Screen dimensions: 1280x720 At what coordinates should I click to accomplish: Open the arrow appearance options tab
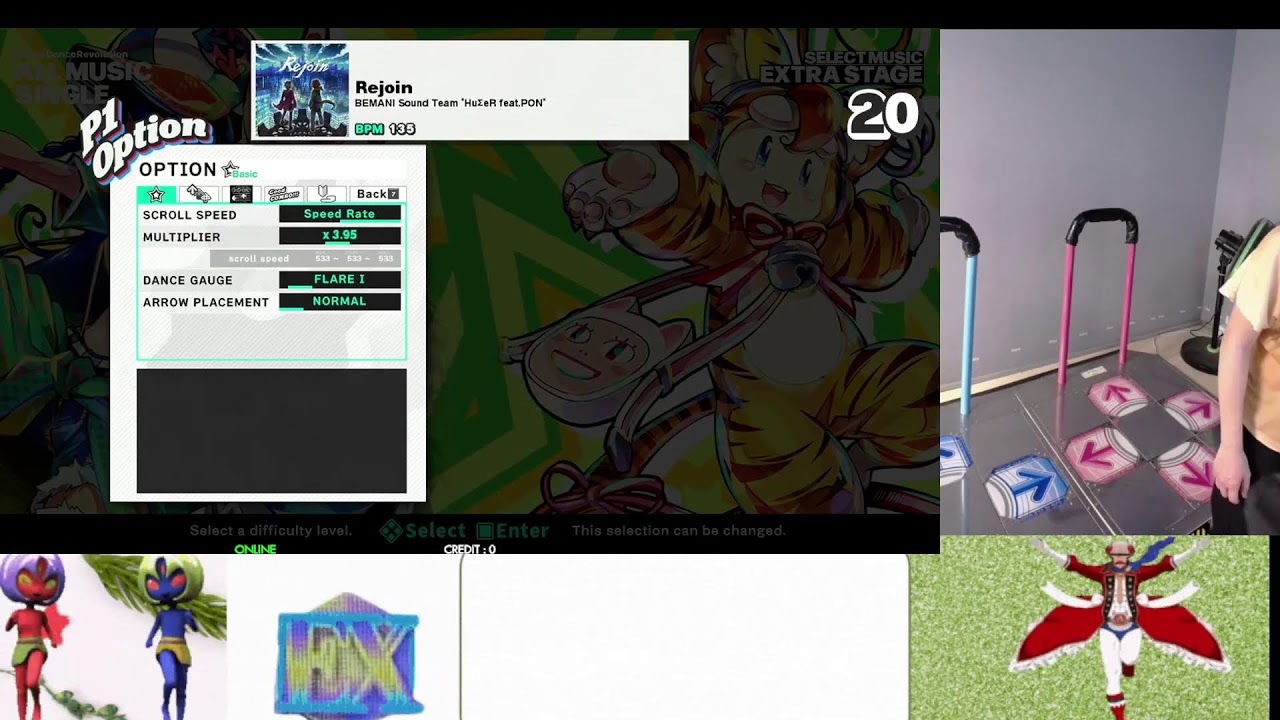[x=198, y=194]
